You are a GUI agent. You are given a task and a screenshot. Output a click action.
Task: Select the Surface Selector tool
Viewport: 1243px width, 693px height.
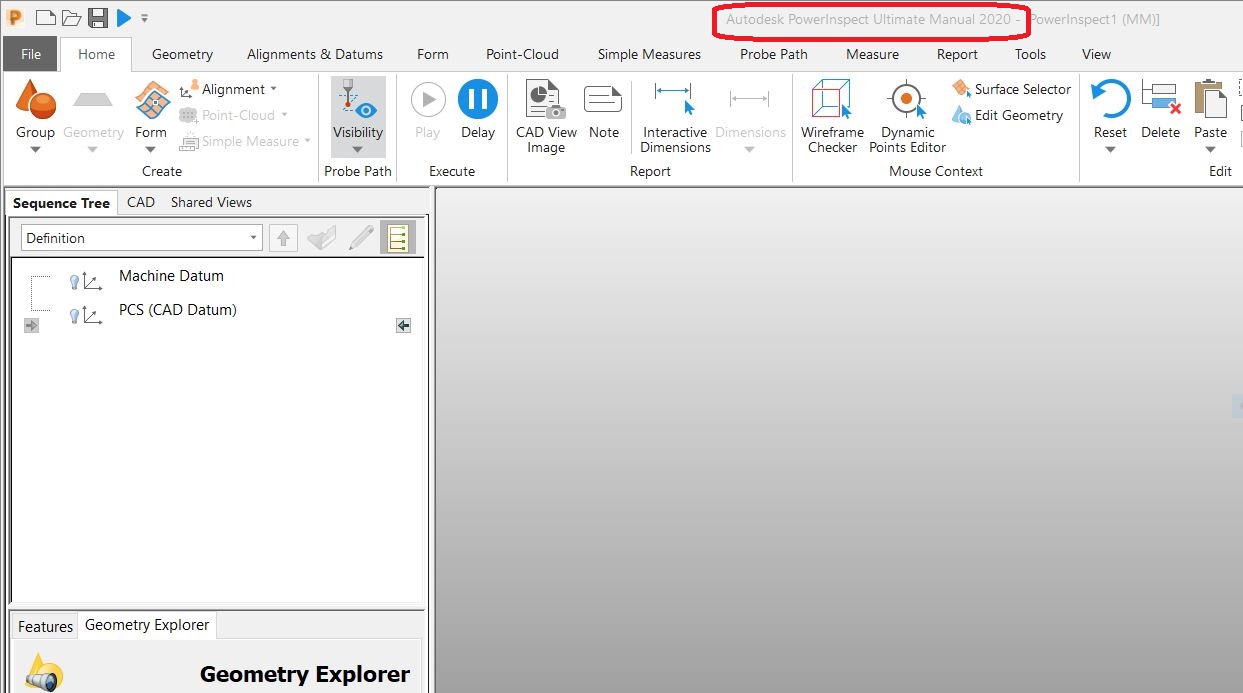pos(1011,89)
